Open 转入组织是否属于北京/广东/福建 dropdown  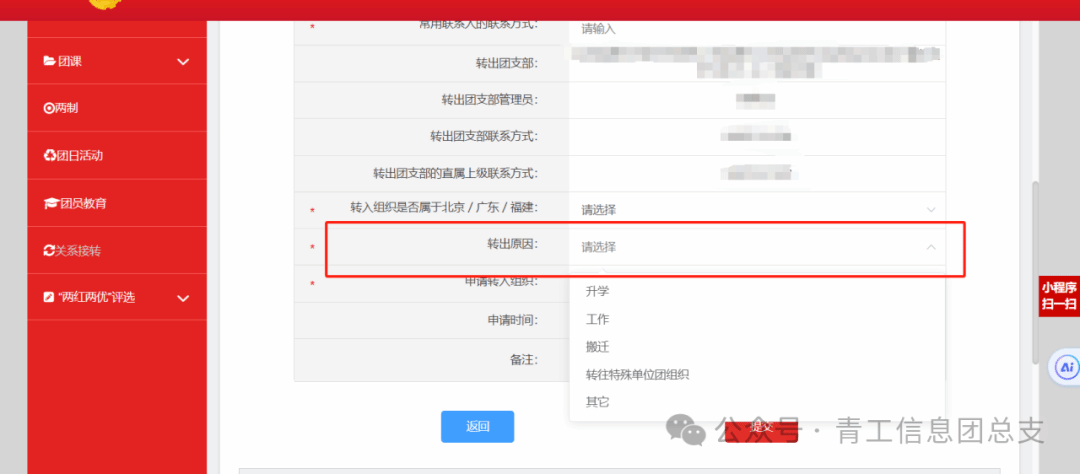point(756,210)
